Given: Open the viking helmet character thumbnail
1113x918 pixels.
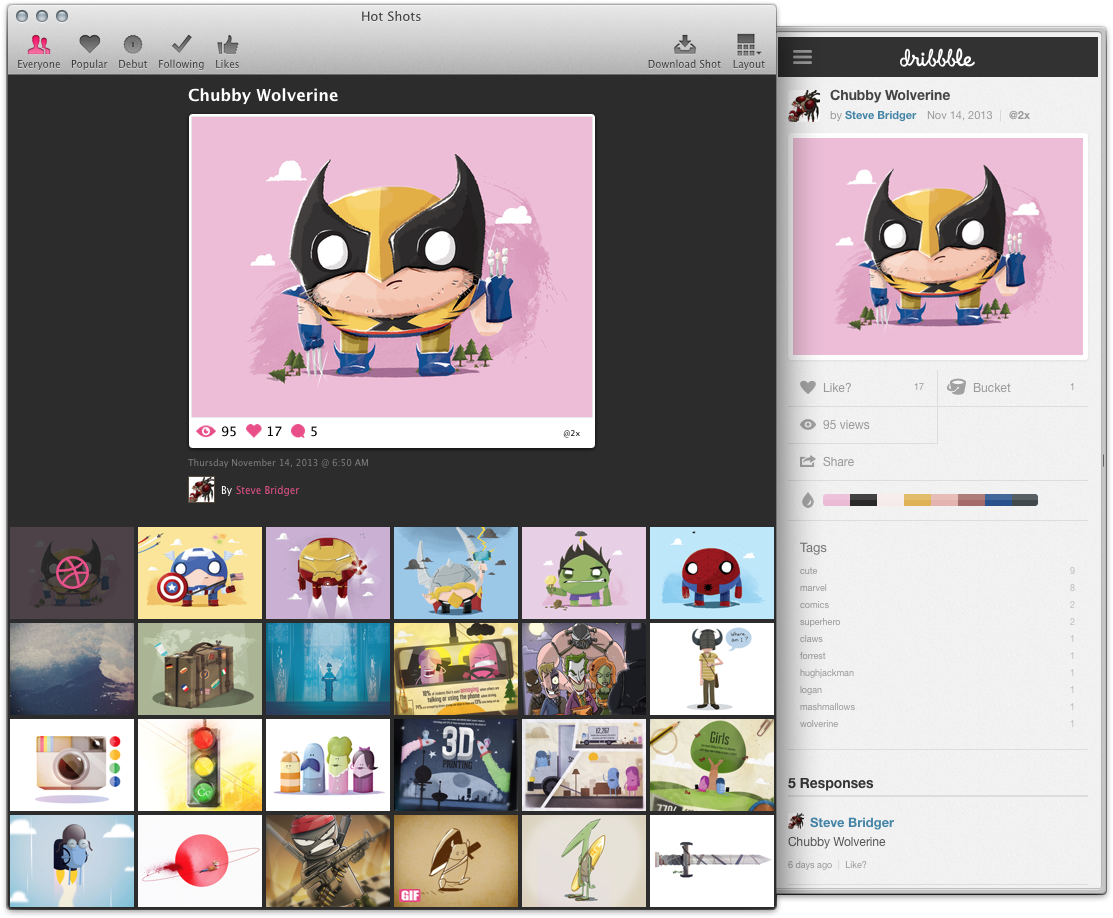Looking at the screenshot, I should click(x=712, y=669).
